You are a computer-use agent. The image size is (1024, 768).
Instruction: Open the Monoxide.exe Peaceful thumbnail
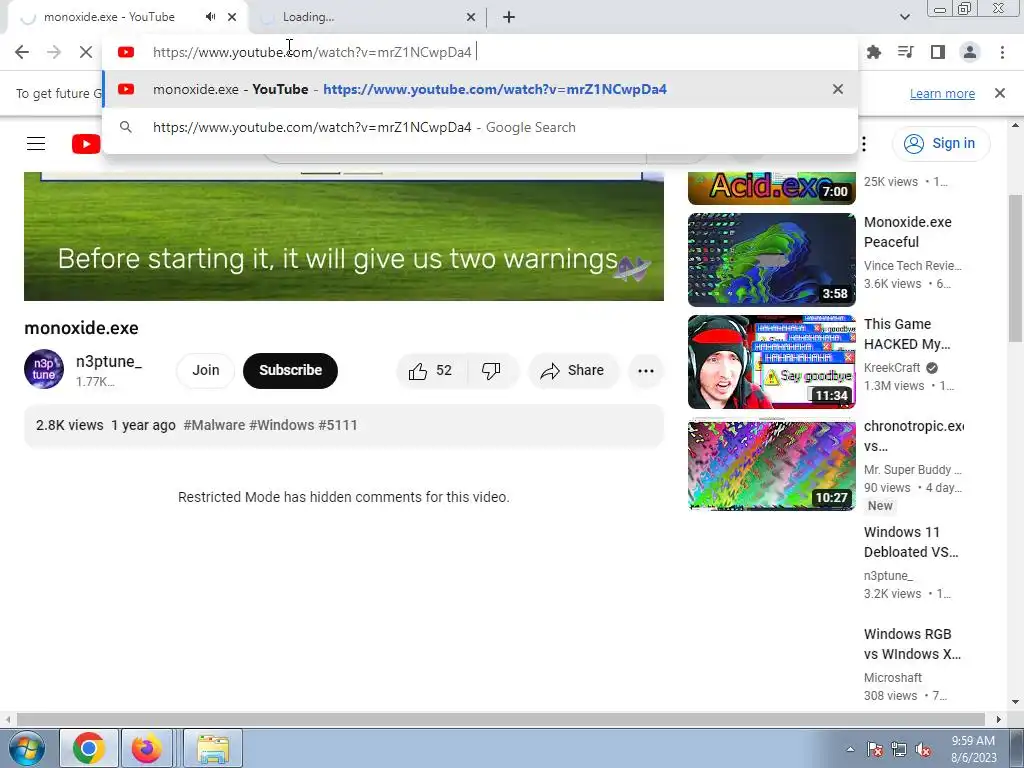coord(771,260)
